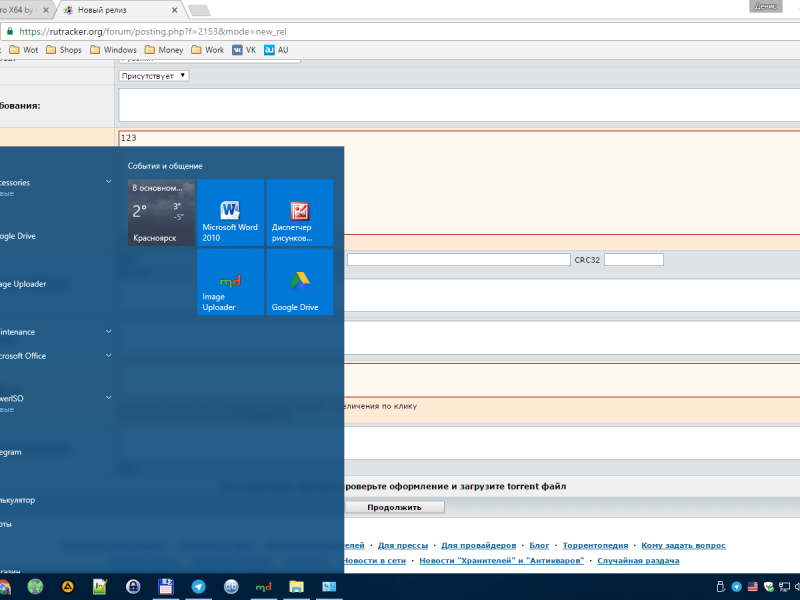Open the Новости в сети link
The height and width of the screenshot is (600, 800).
point(375,561)
